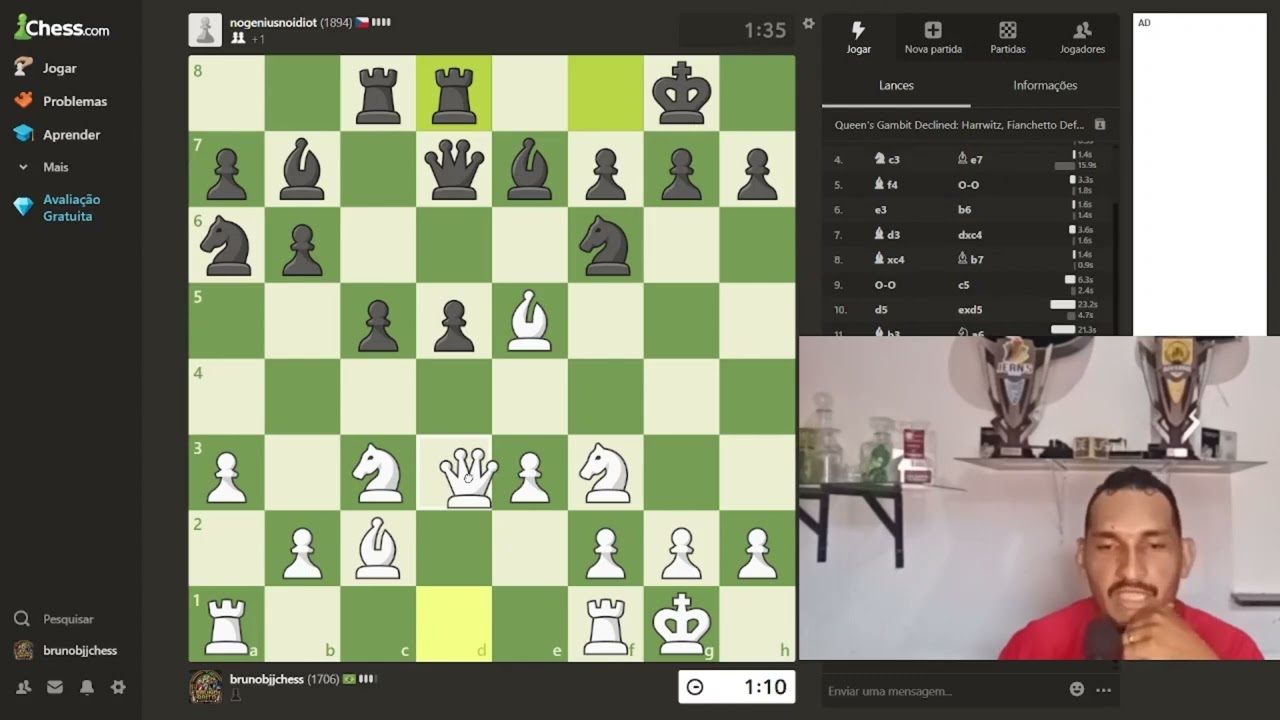Select the white knight on f3
This screenshot has width=1280, height=720.
(606, 472)
